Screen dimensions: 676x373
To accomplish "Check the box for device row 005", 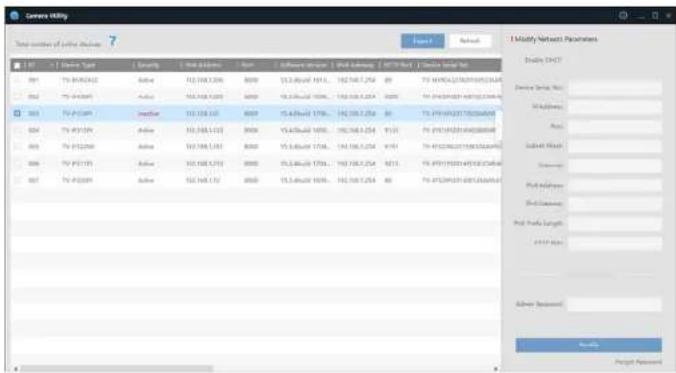I will point(17,147).
